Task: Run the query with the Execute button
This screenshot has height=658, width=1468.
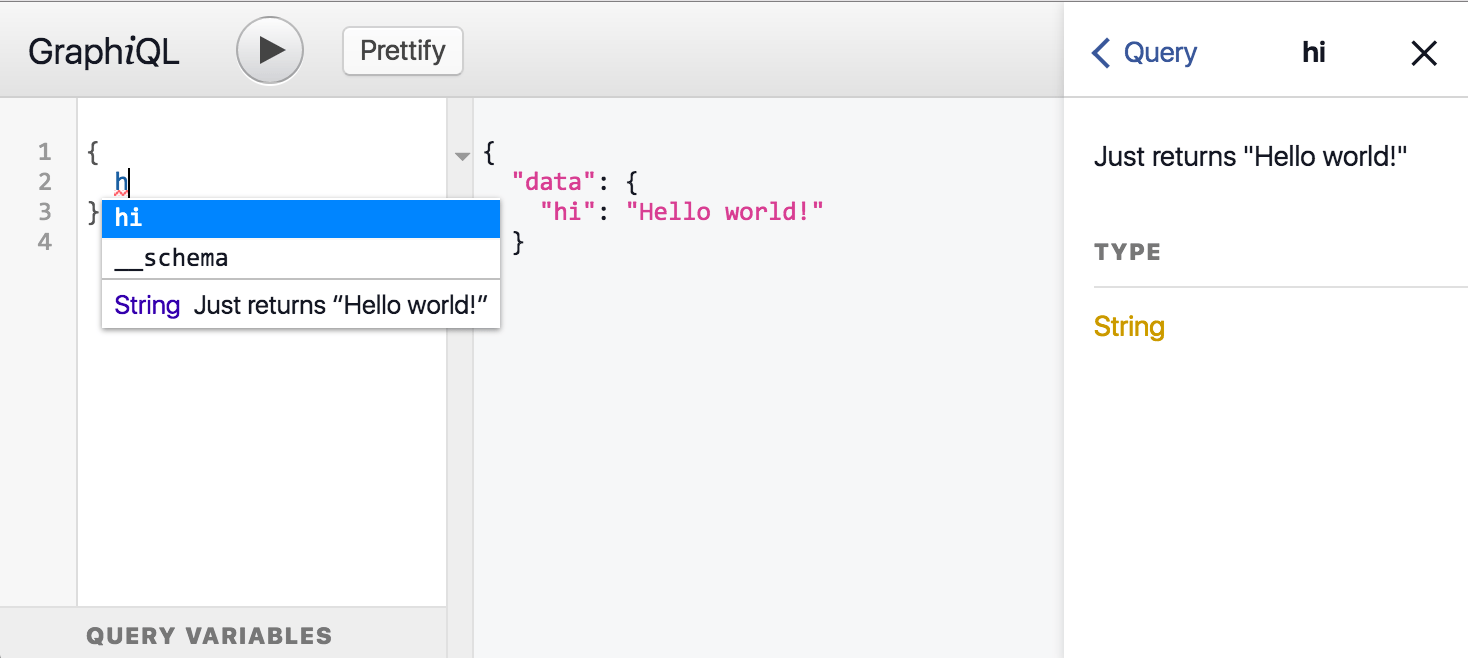Action: (x=269, y=51)
